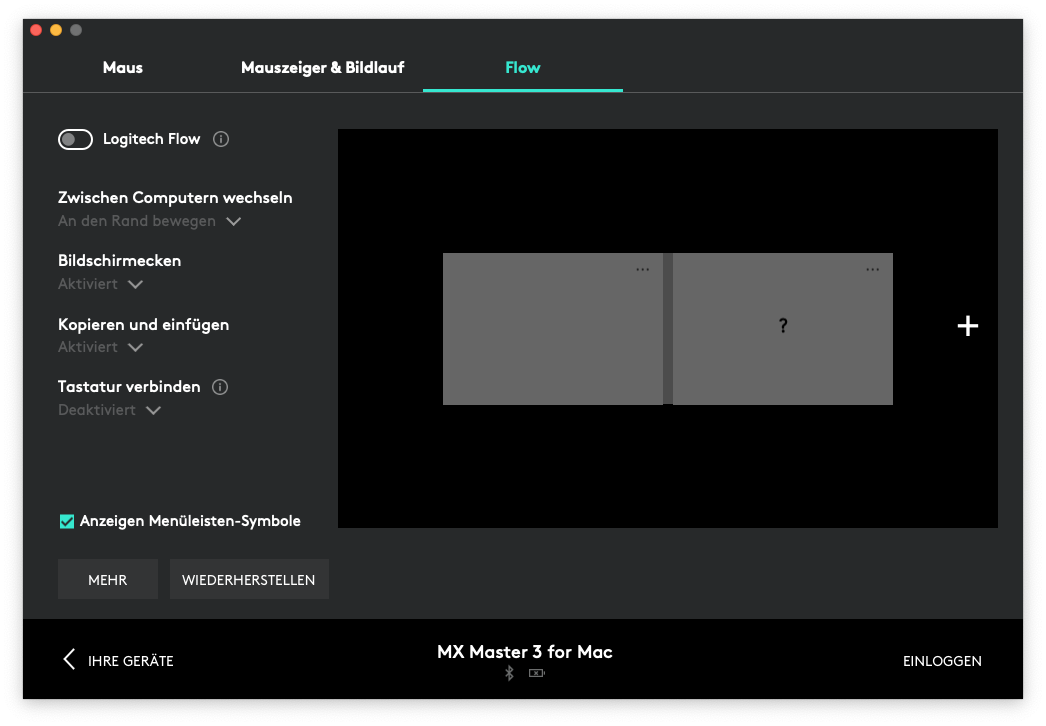Open options menu on left computer tile

click(x=642, y=270)
